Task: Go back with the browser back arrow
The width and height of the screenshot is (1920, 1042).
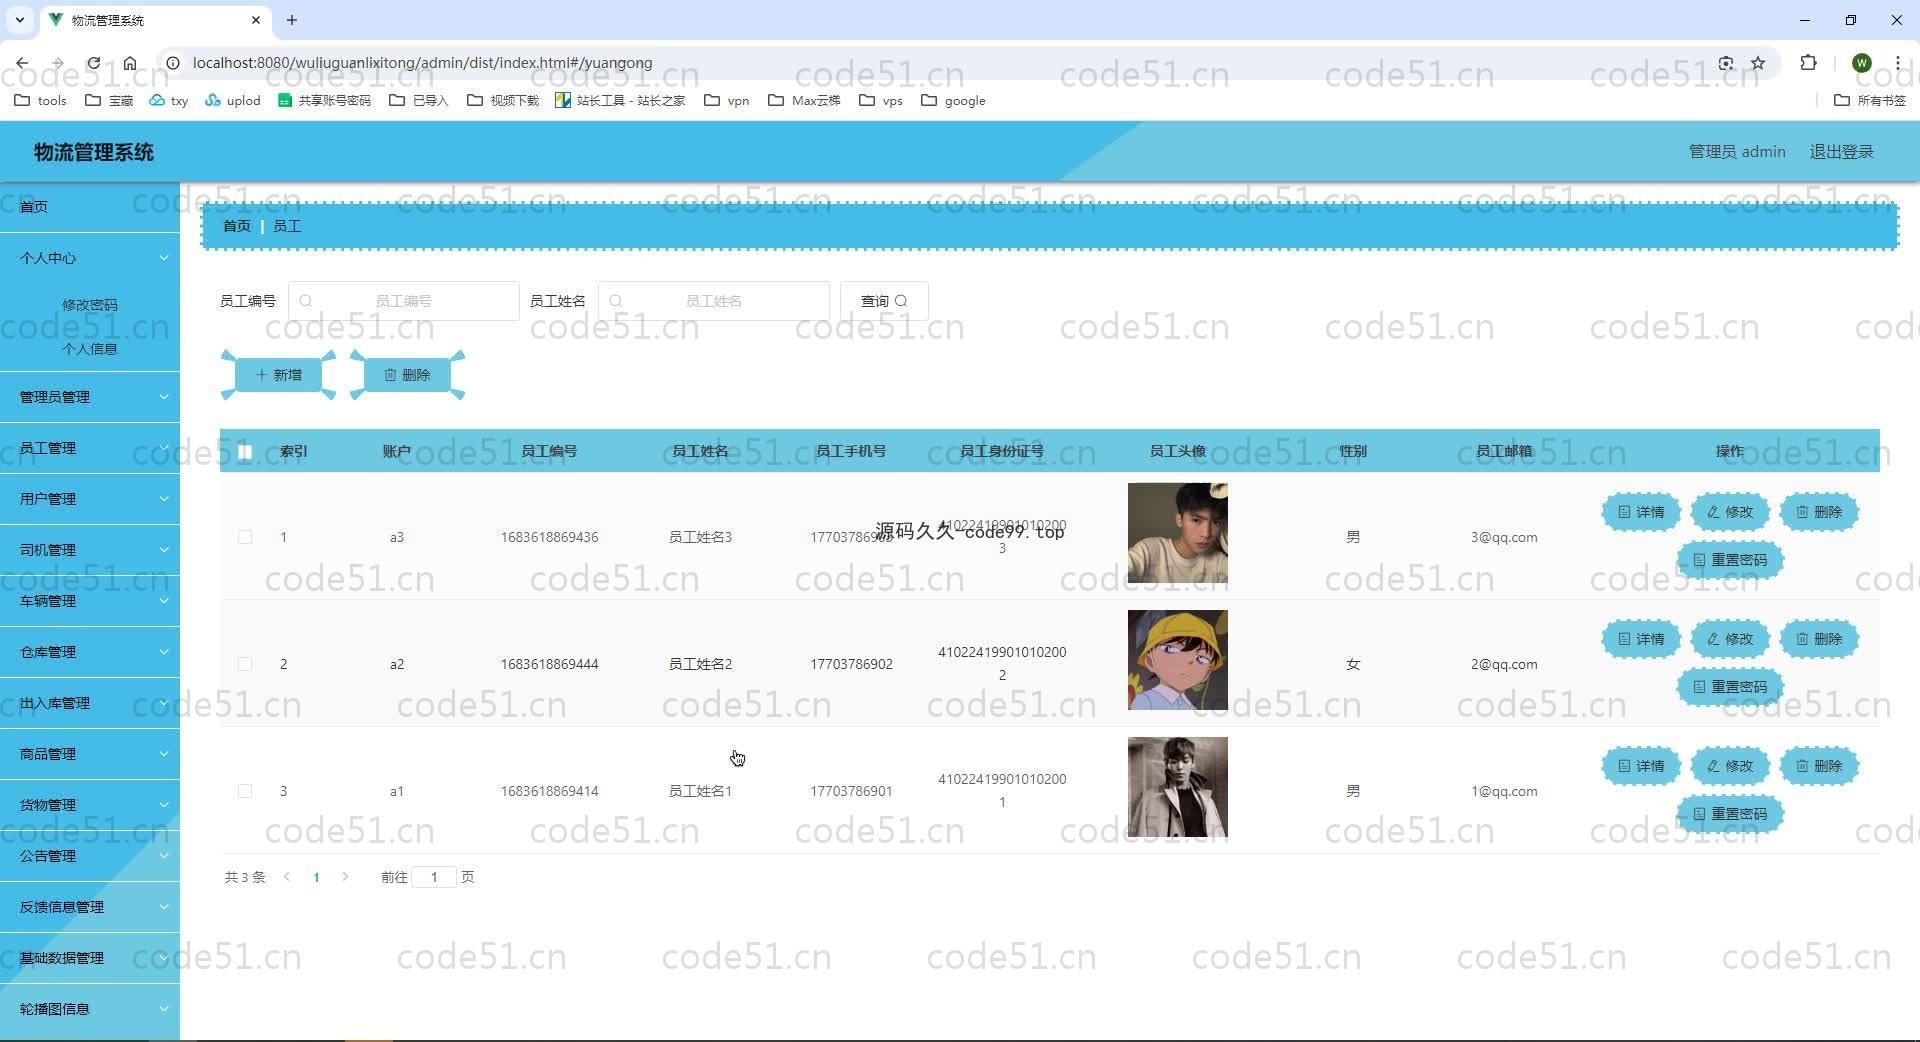Action: coord(22,63)
